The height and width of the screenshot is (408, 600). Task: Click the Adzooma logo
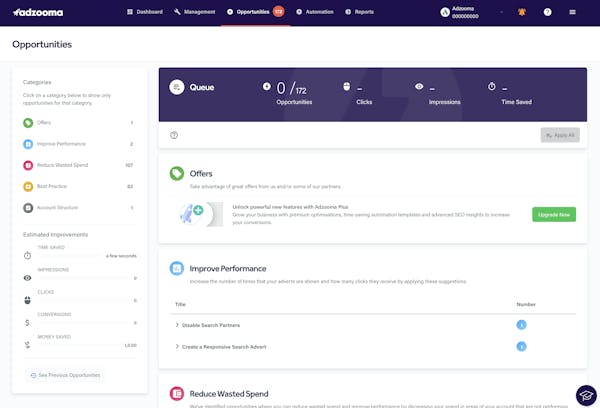coord(38,12)
